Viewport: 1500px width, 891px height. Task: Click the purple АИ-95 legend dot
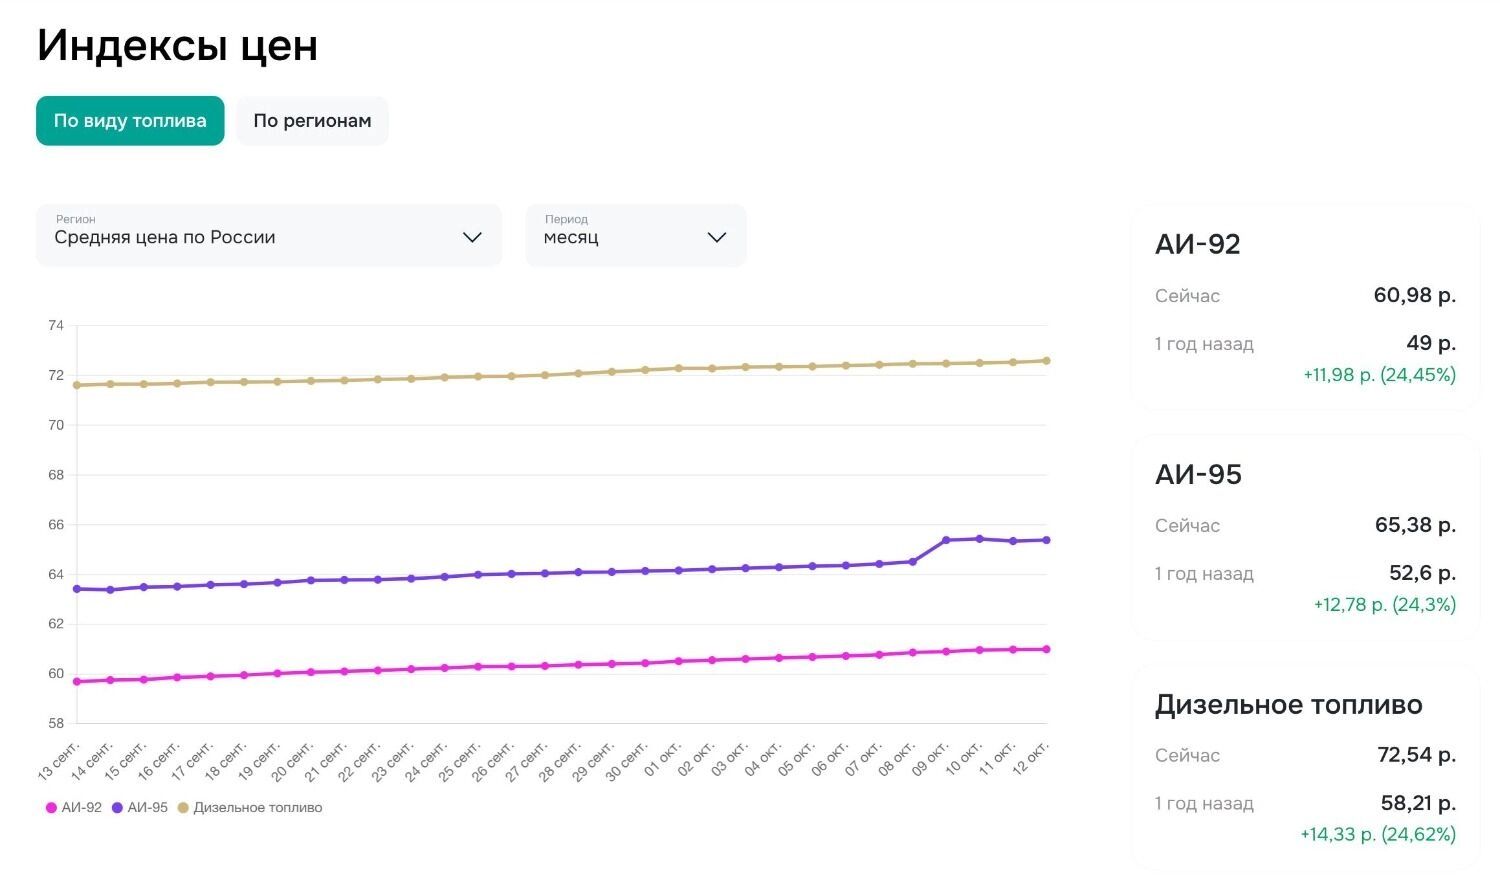117,808
